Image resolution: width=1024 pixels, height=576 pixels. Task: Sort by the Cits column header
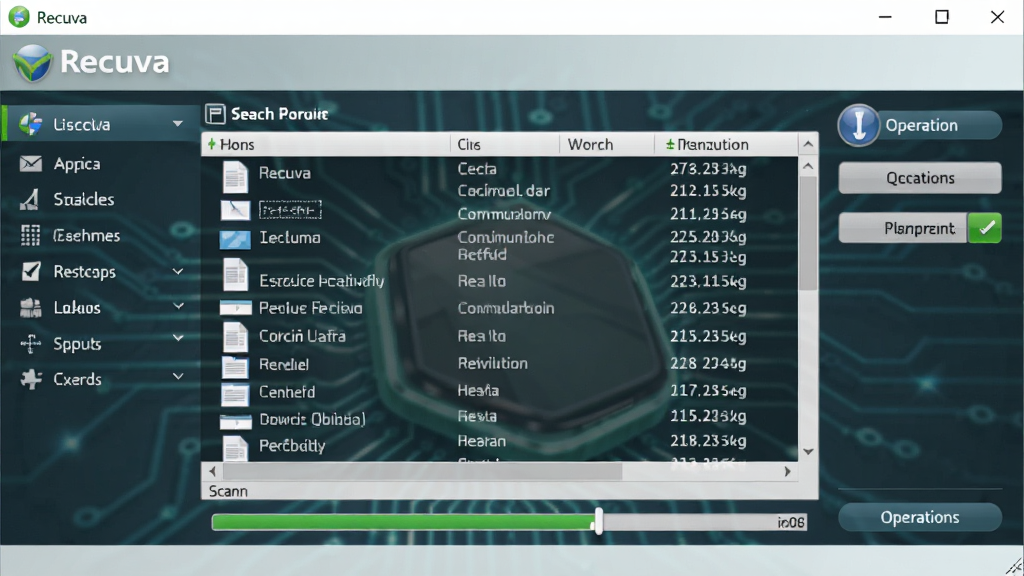click(x=504, y=144)
